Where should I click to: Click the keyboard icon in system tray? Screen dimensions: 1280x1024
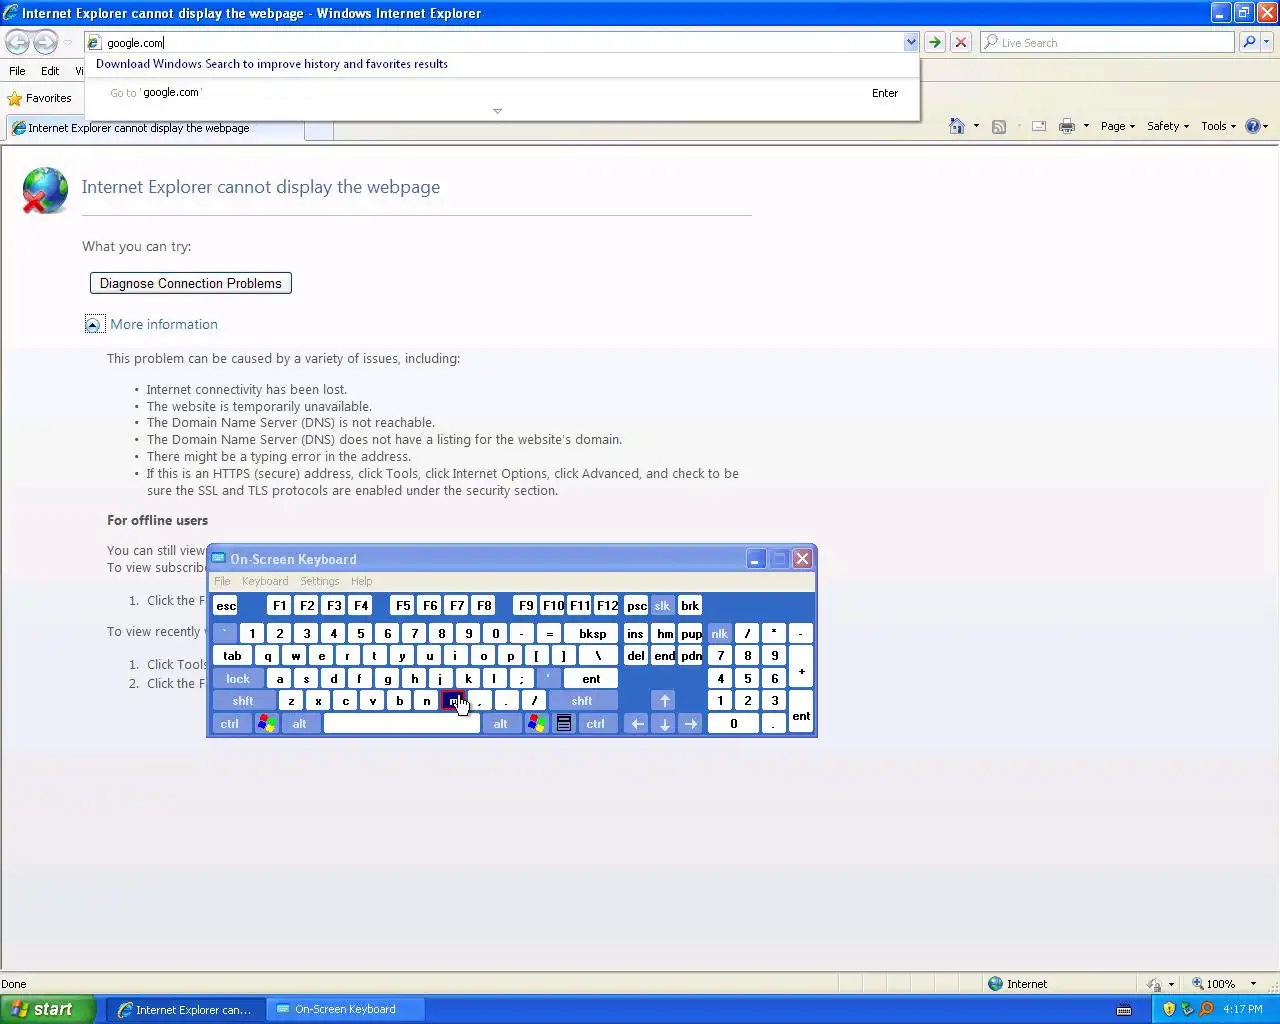point(1124,1009)
